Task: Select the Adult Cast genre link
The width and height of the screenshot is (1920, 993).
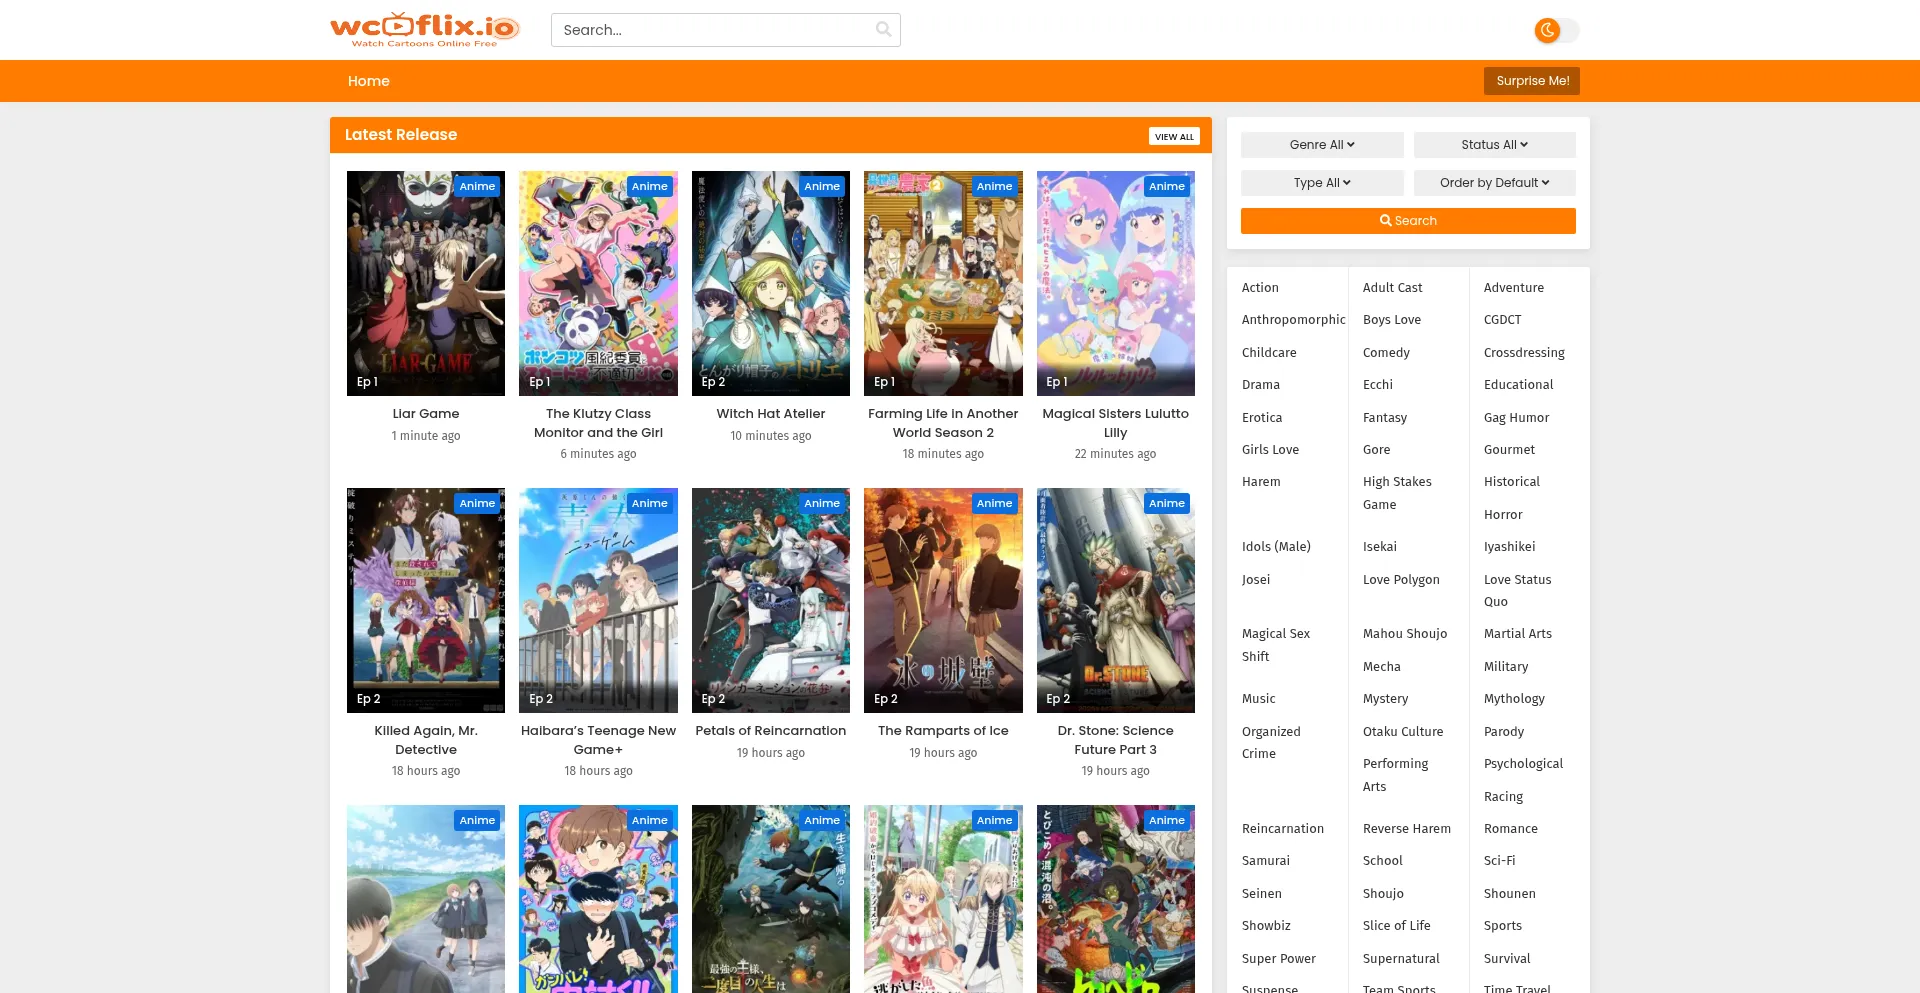Action: (1392, 288)
